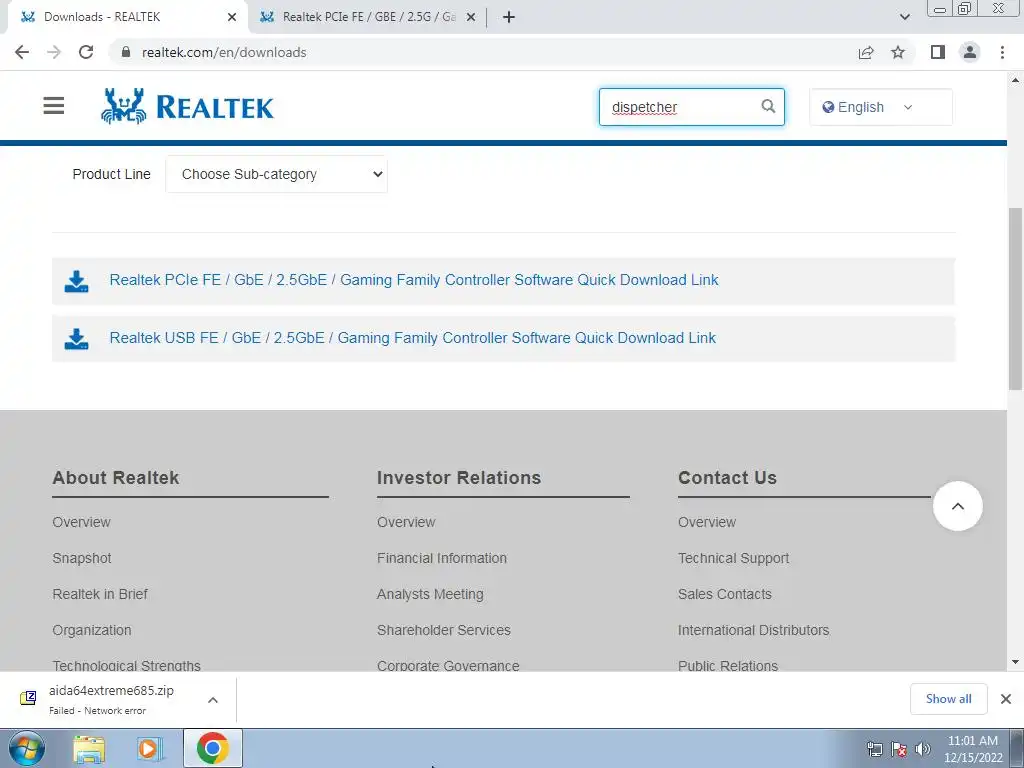Screen dimensions: 1024x768
Task: Open Snapshot footer link
Action: click(x=82, y=558)
